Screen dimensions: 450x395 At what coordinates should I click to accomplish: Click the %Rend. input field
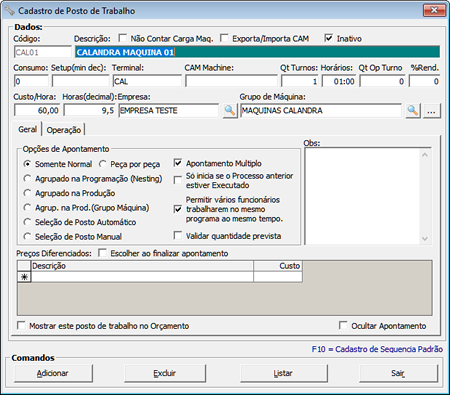tap(425, 81)
